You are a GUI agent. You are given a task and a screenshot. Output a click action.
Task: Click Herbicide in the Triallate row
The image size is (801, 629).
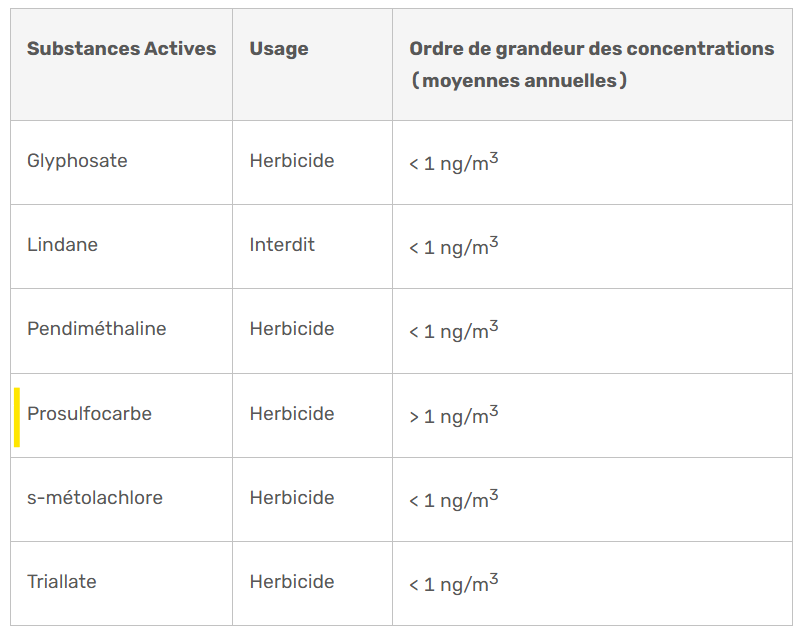pyautogui.click(x=292, y=582)
